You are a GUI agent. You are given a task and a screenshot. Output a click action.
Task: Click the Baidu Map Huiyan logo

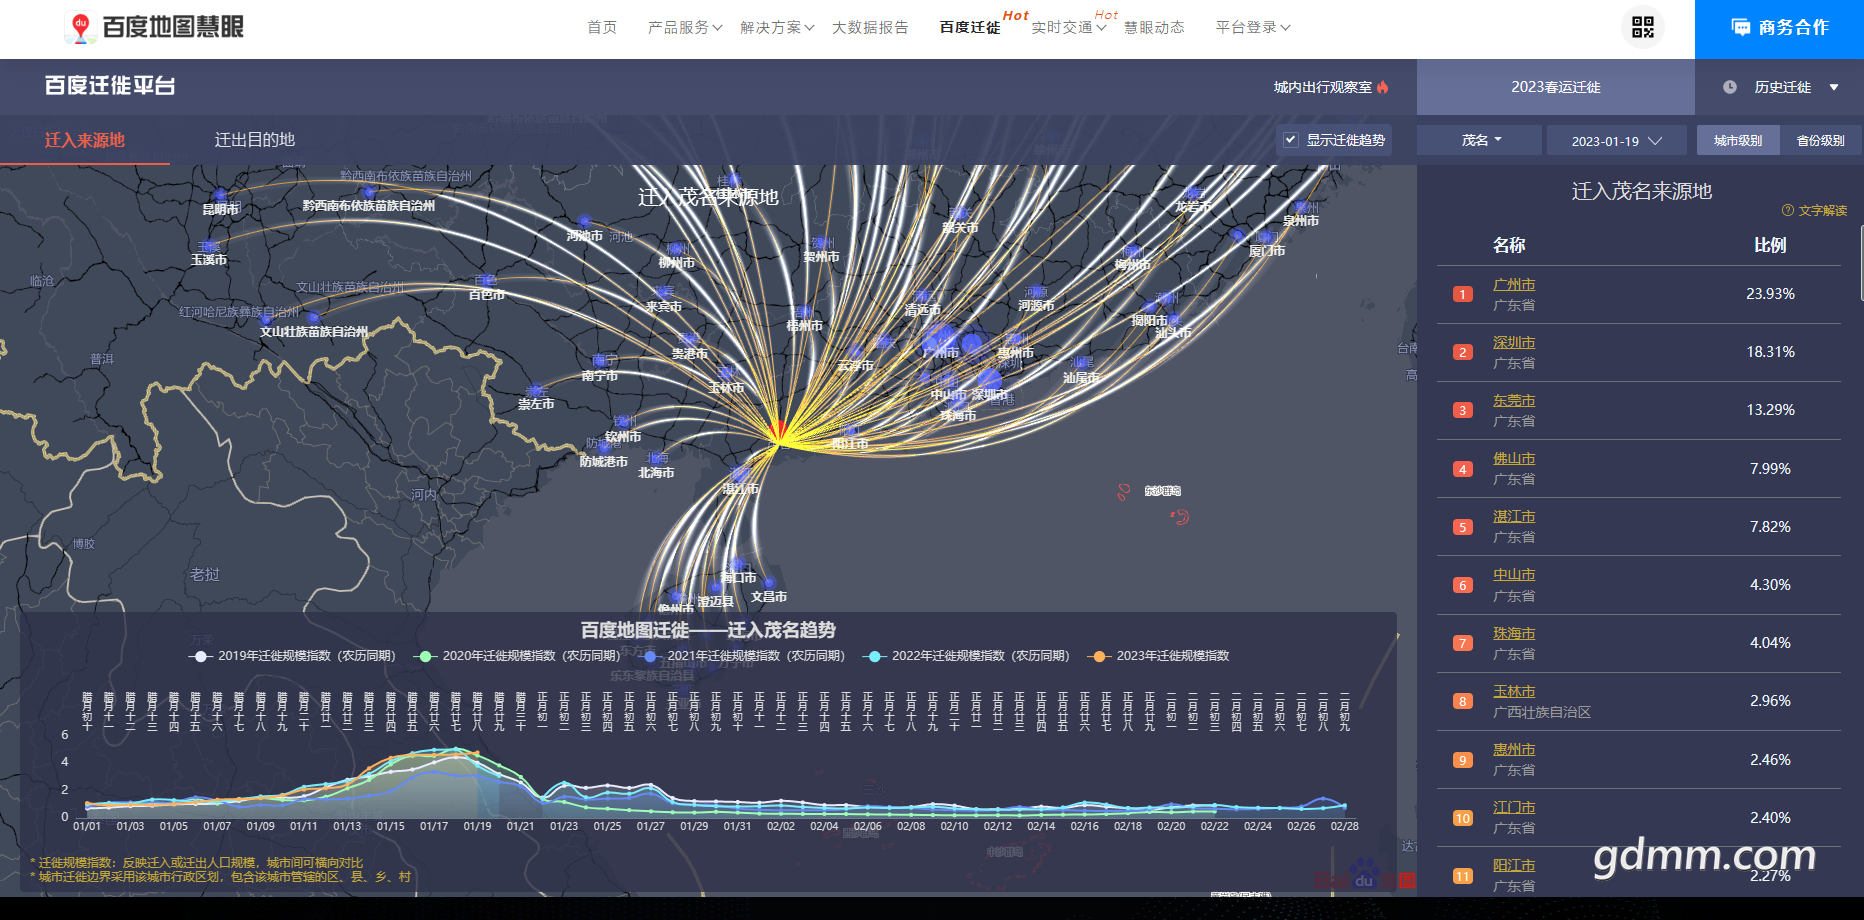[155, 27]
